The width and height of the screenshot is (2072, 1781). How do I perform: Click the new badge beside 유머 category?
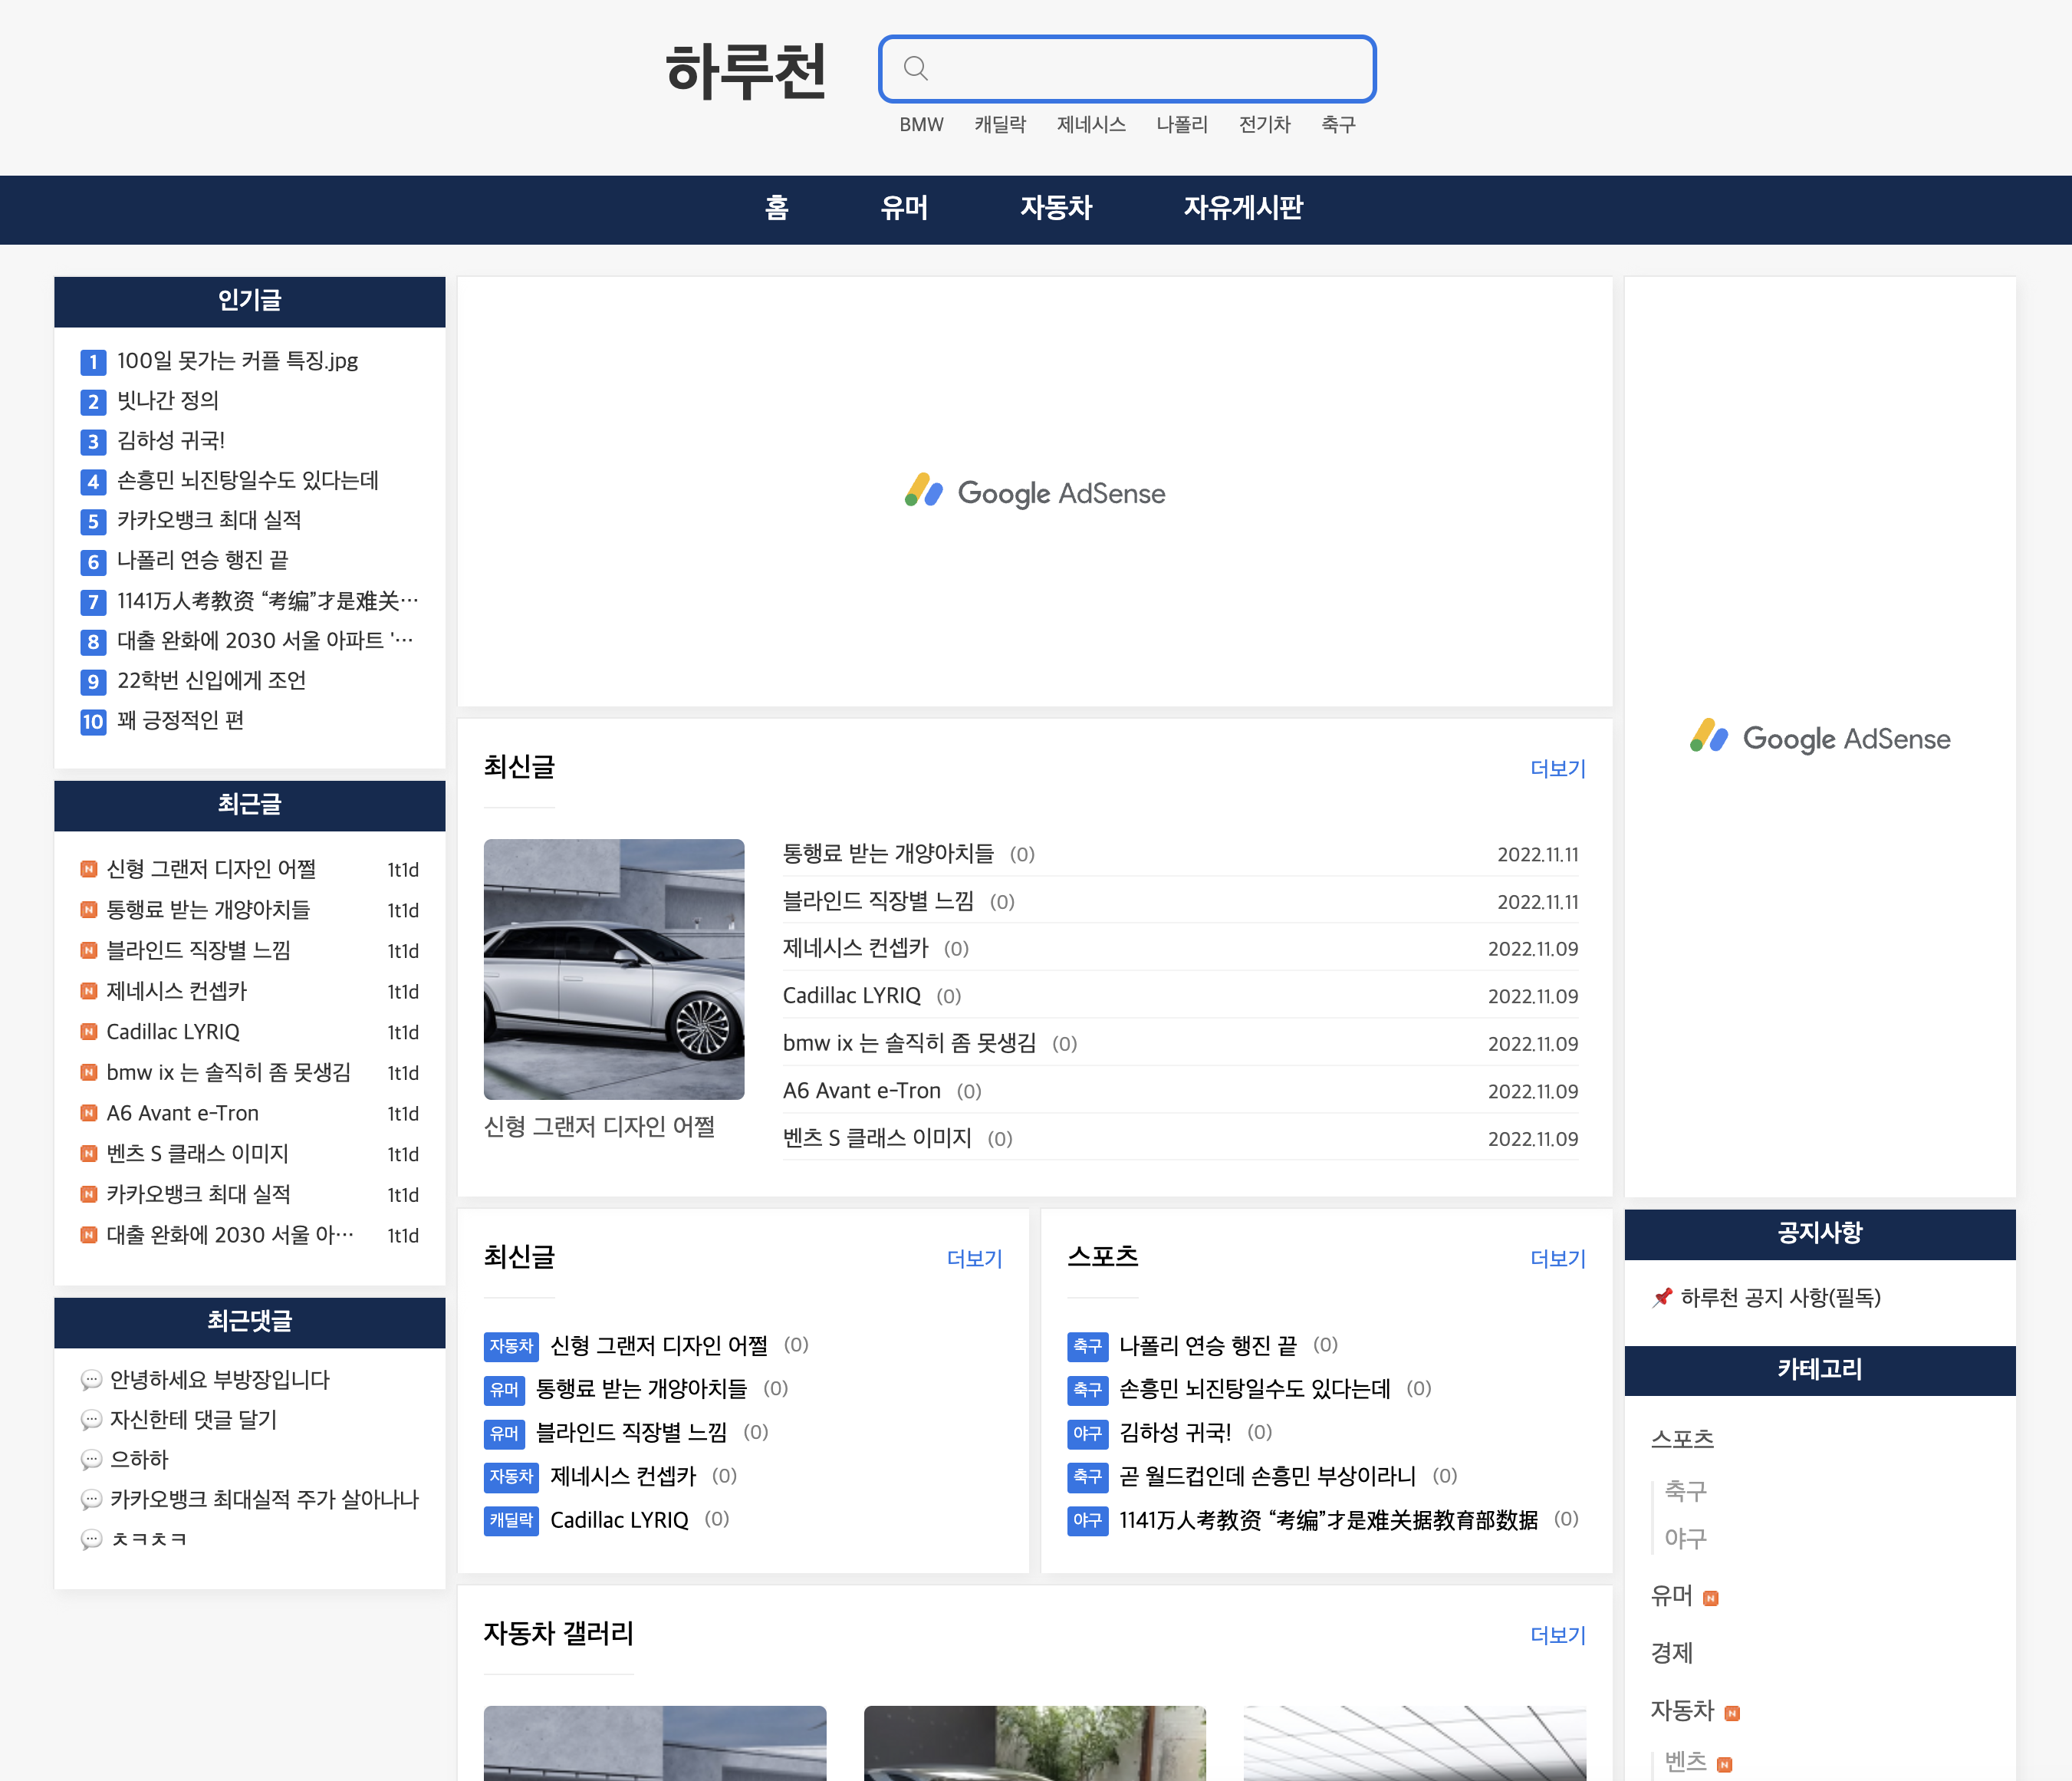click(1711, 1598)
